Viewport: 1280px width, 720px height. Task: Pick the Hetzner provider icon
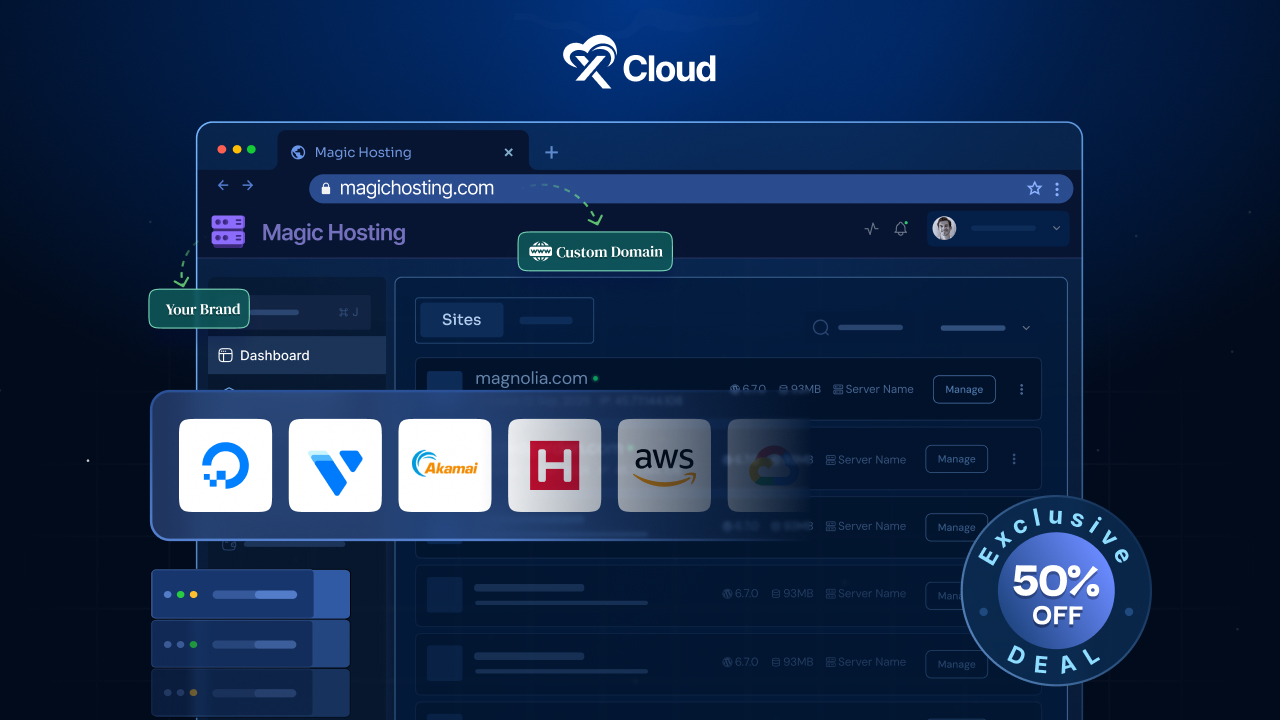(554, 465)
